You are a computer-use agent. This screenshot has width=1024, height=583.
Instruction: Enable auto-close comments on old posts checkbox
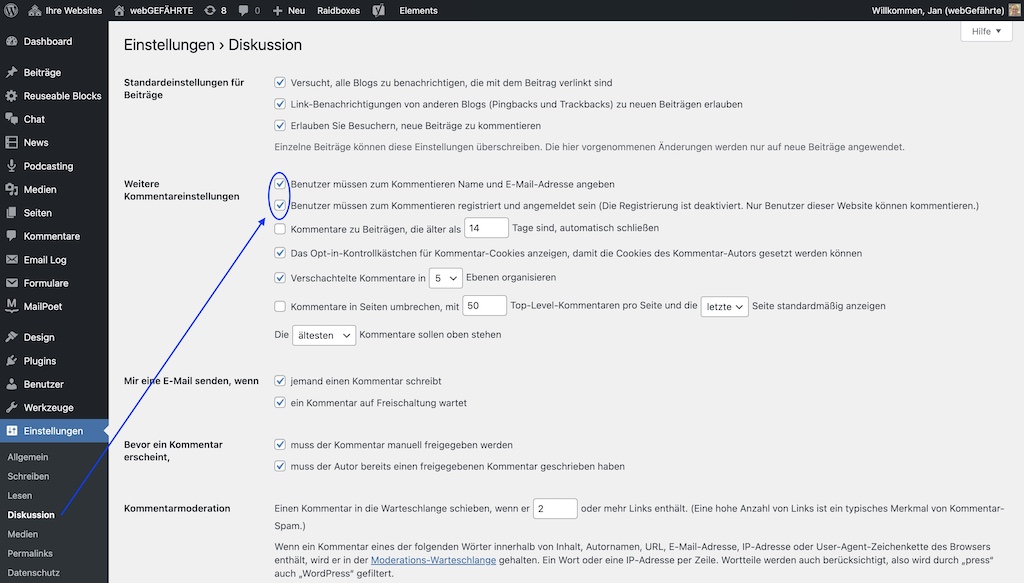pyautogui.click(x=280, y=229)
